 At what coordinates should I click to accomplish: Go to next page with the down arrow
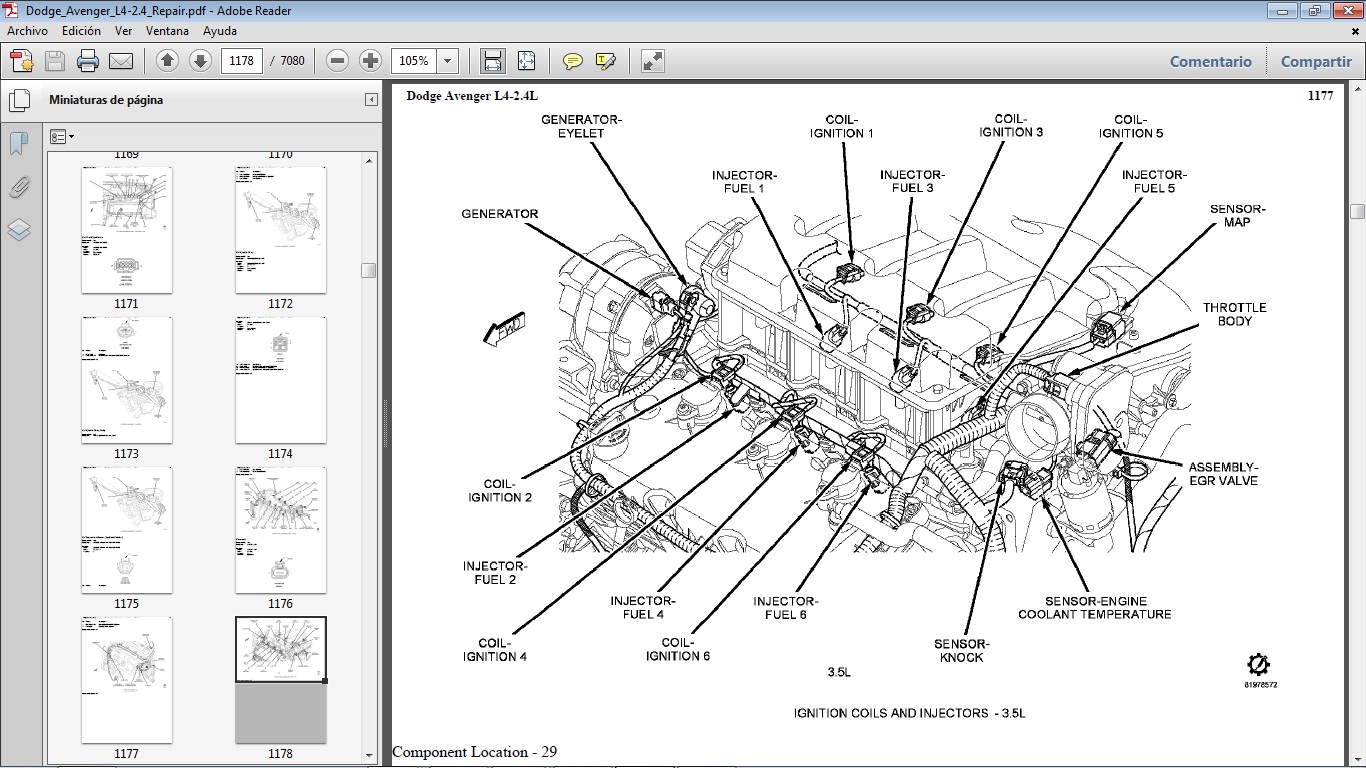(200, 61)
